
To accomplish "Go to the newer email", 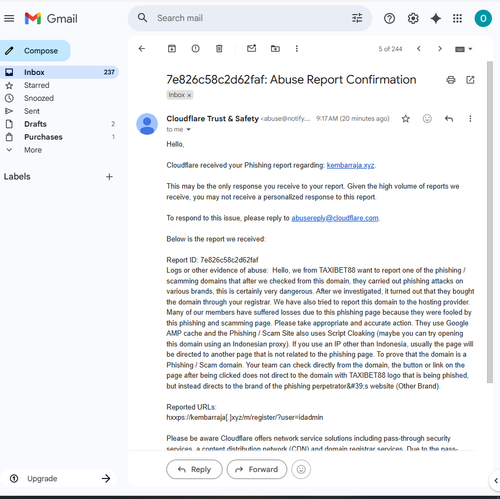I will (419, 49).
